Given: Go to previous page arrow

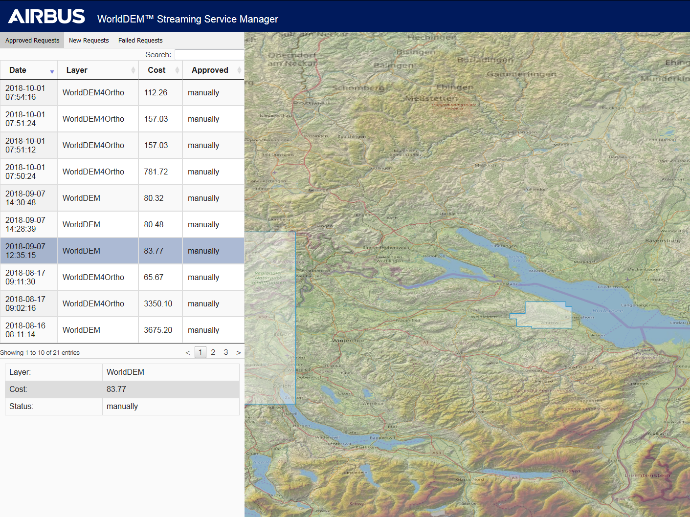Looking at the screenshot, I should click(188, 352).
